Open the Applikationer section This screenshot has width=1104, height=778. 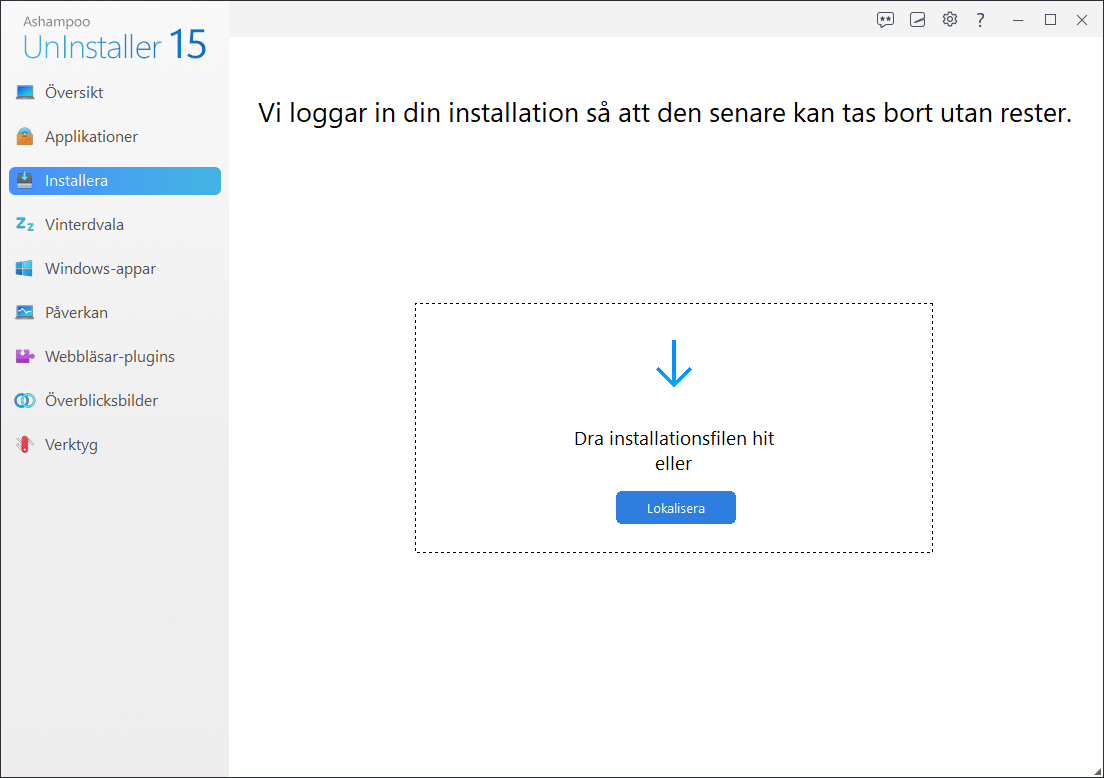(x=115, y=137)
